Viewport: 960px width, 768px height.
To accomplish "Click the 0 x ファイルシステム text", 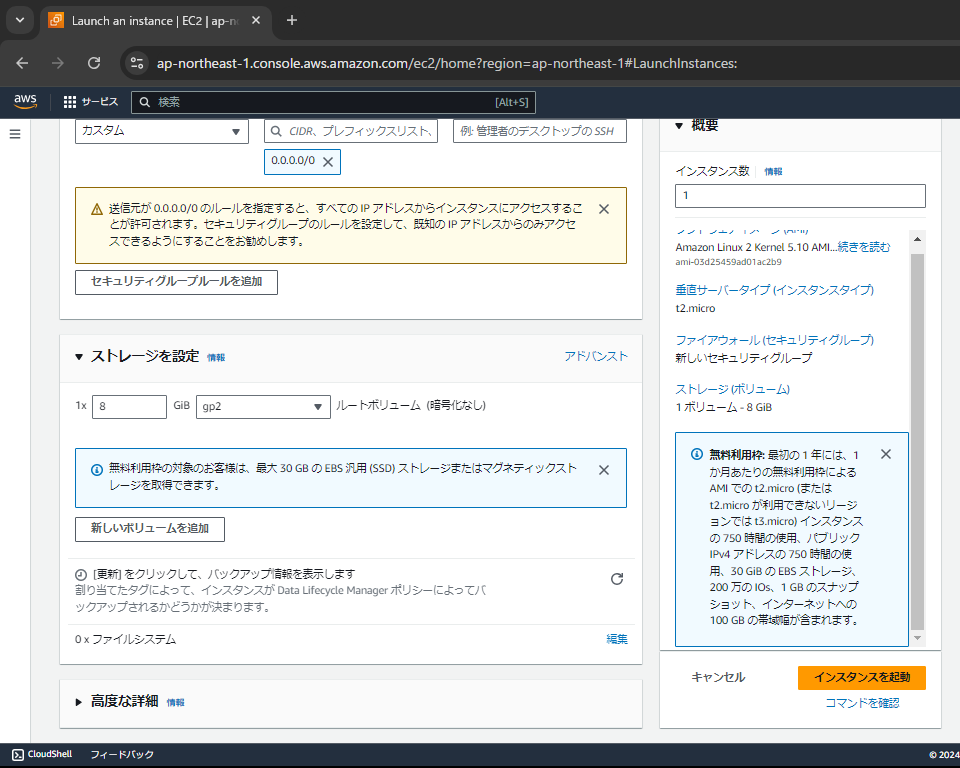I will pos(126,639).
